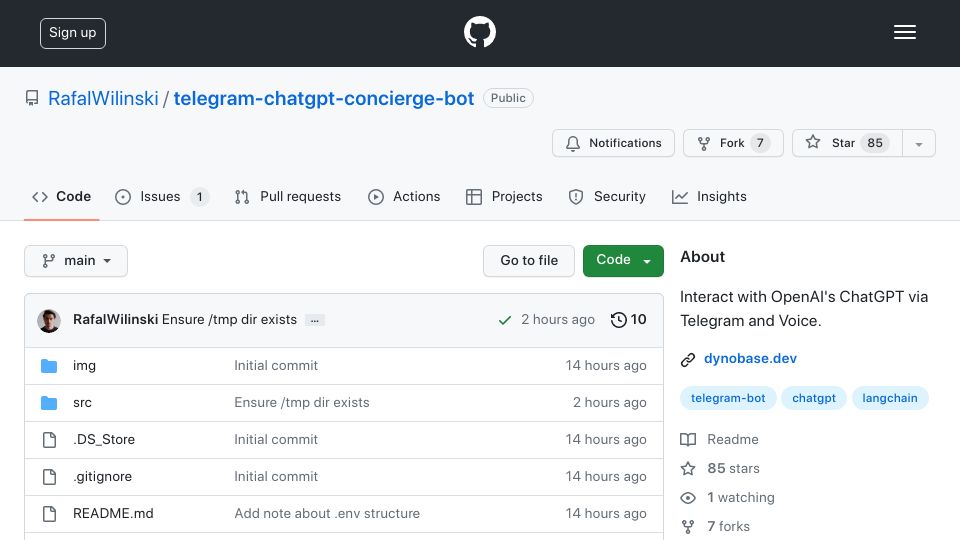Image resolution: width=960 pixels, height=540 pixels.
Task: Click the Notifications bell button
Action: 613,143
